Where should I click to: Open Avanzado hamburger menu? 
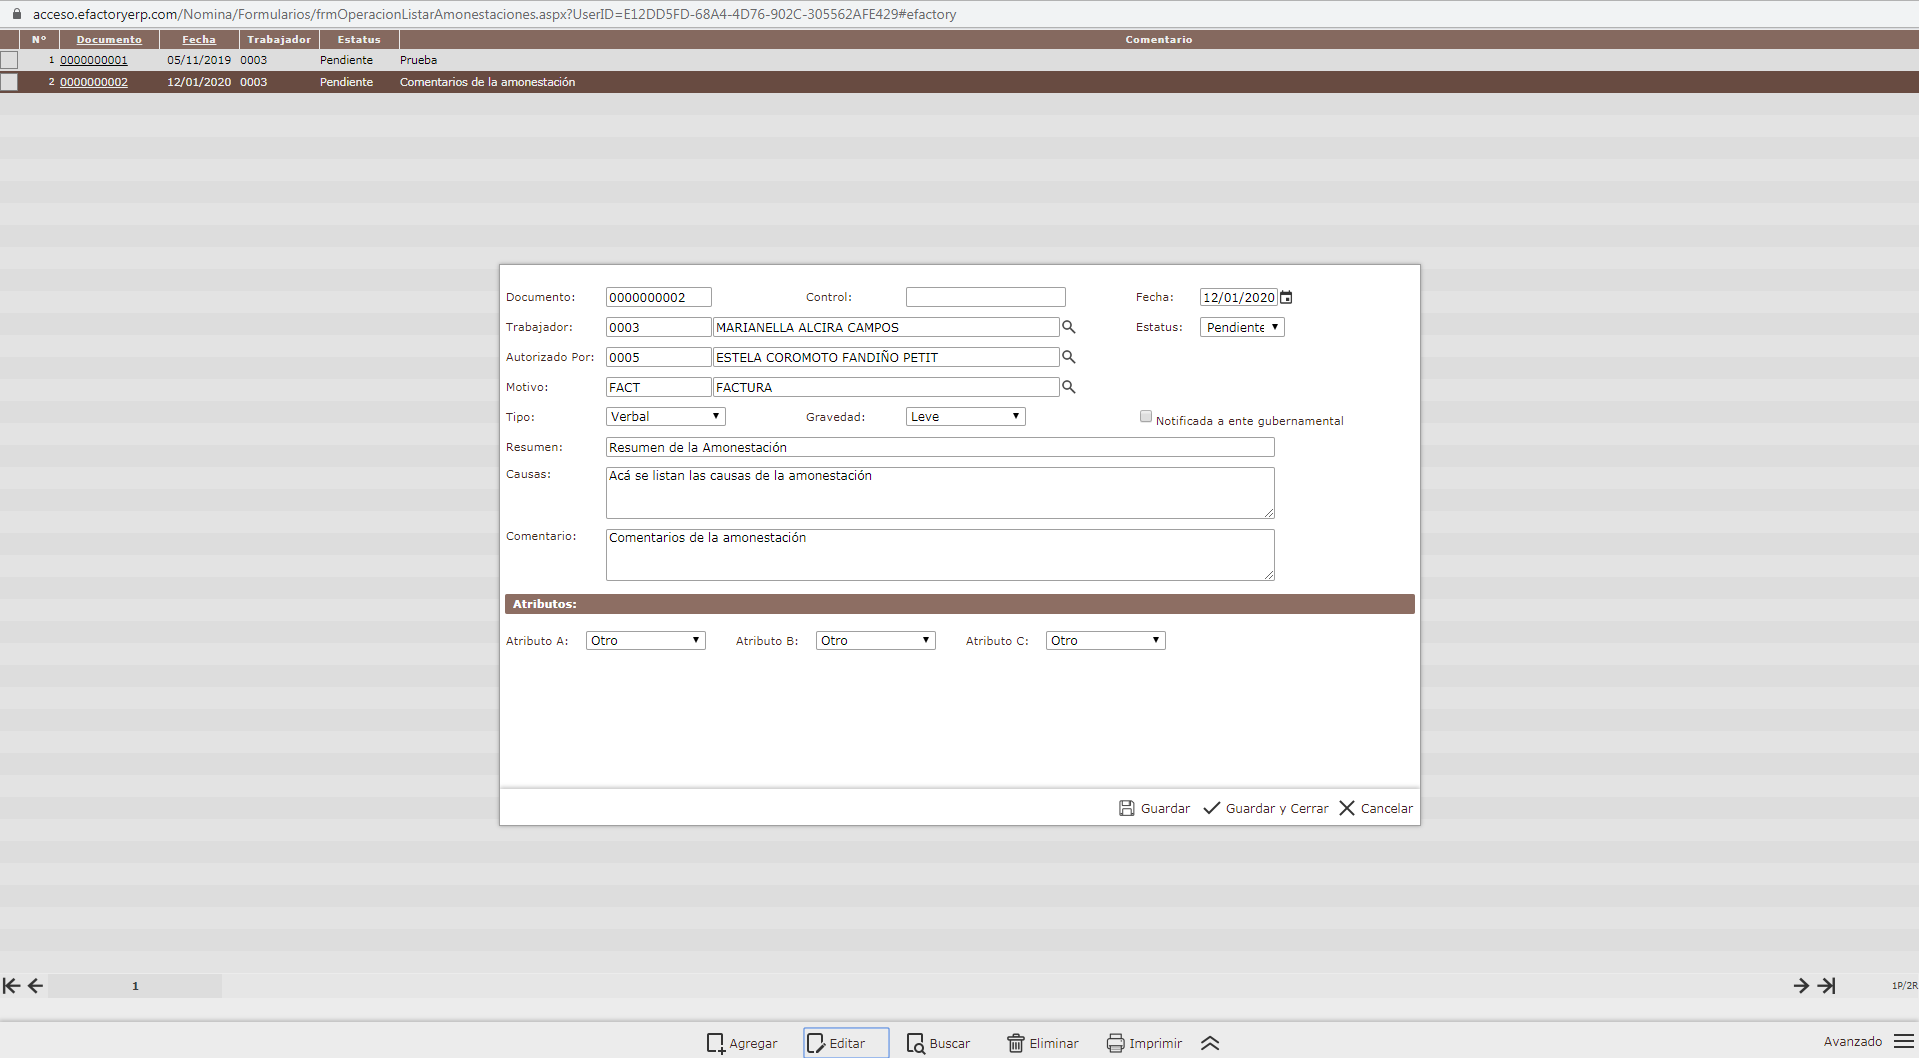[x=1904, y=1042]
